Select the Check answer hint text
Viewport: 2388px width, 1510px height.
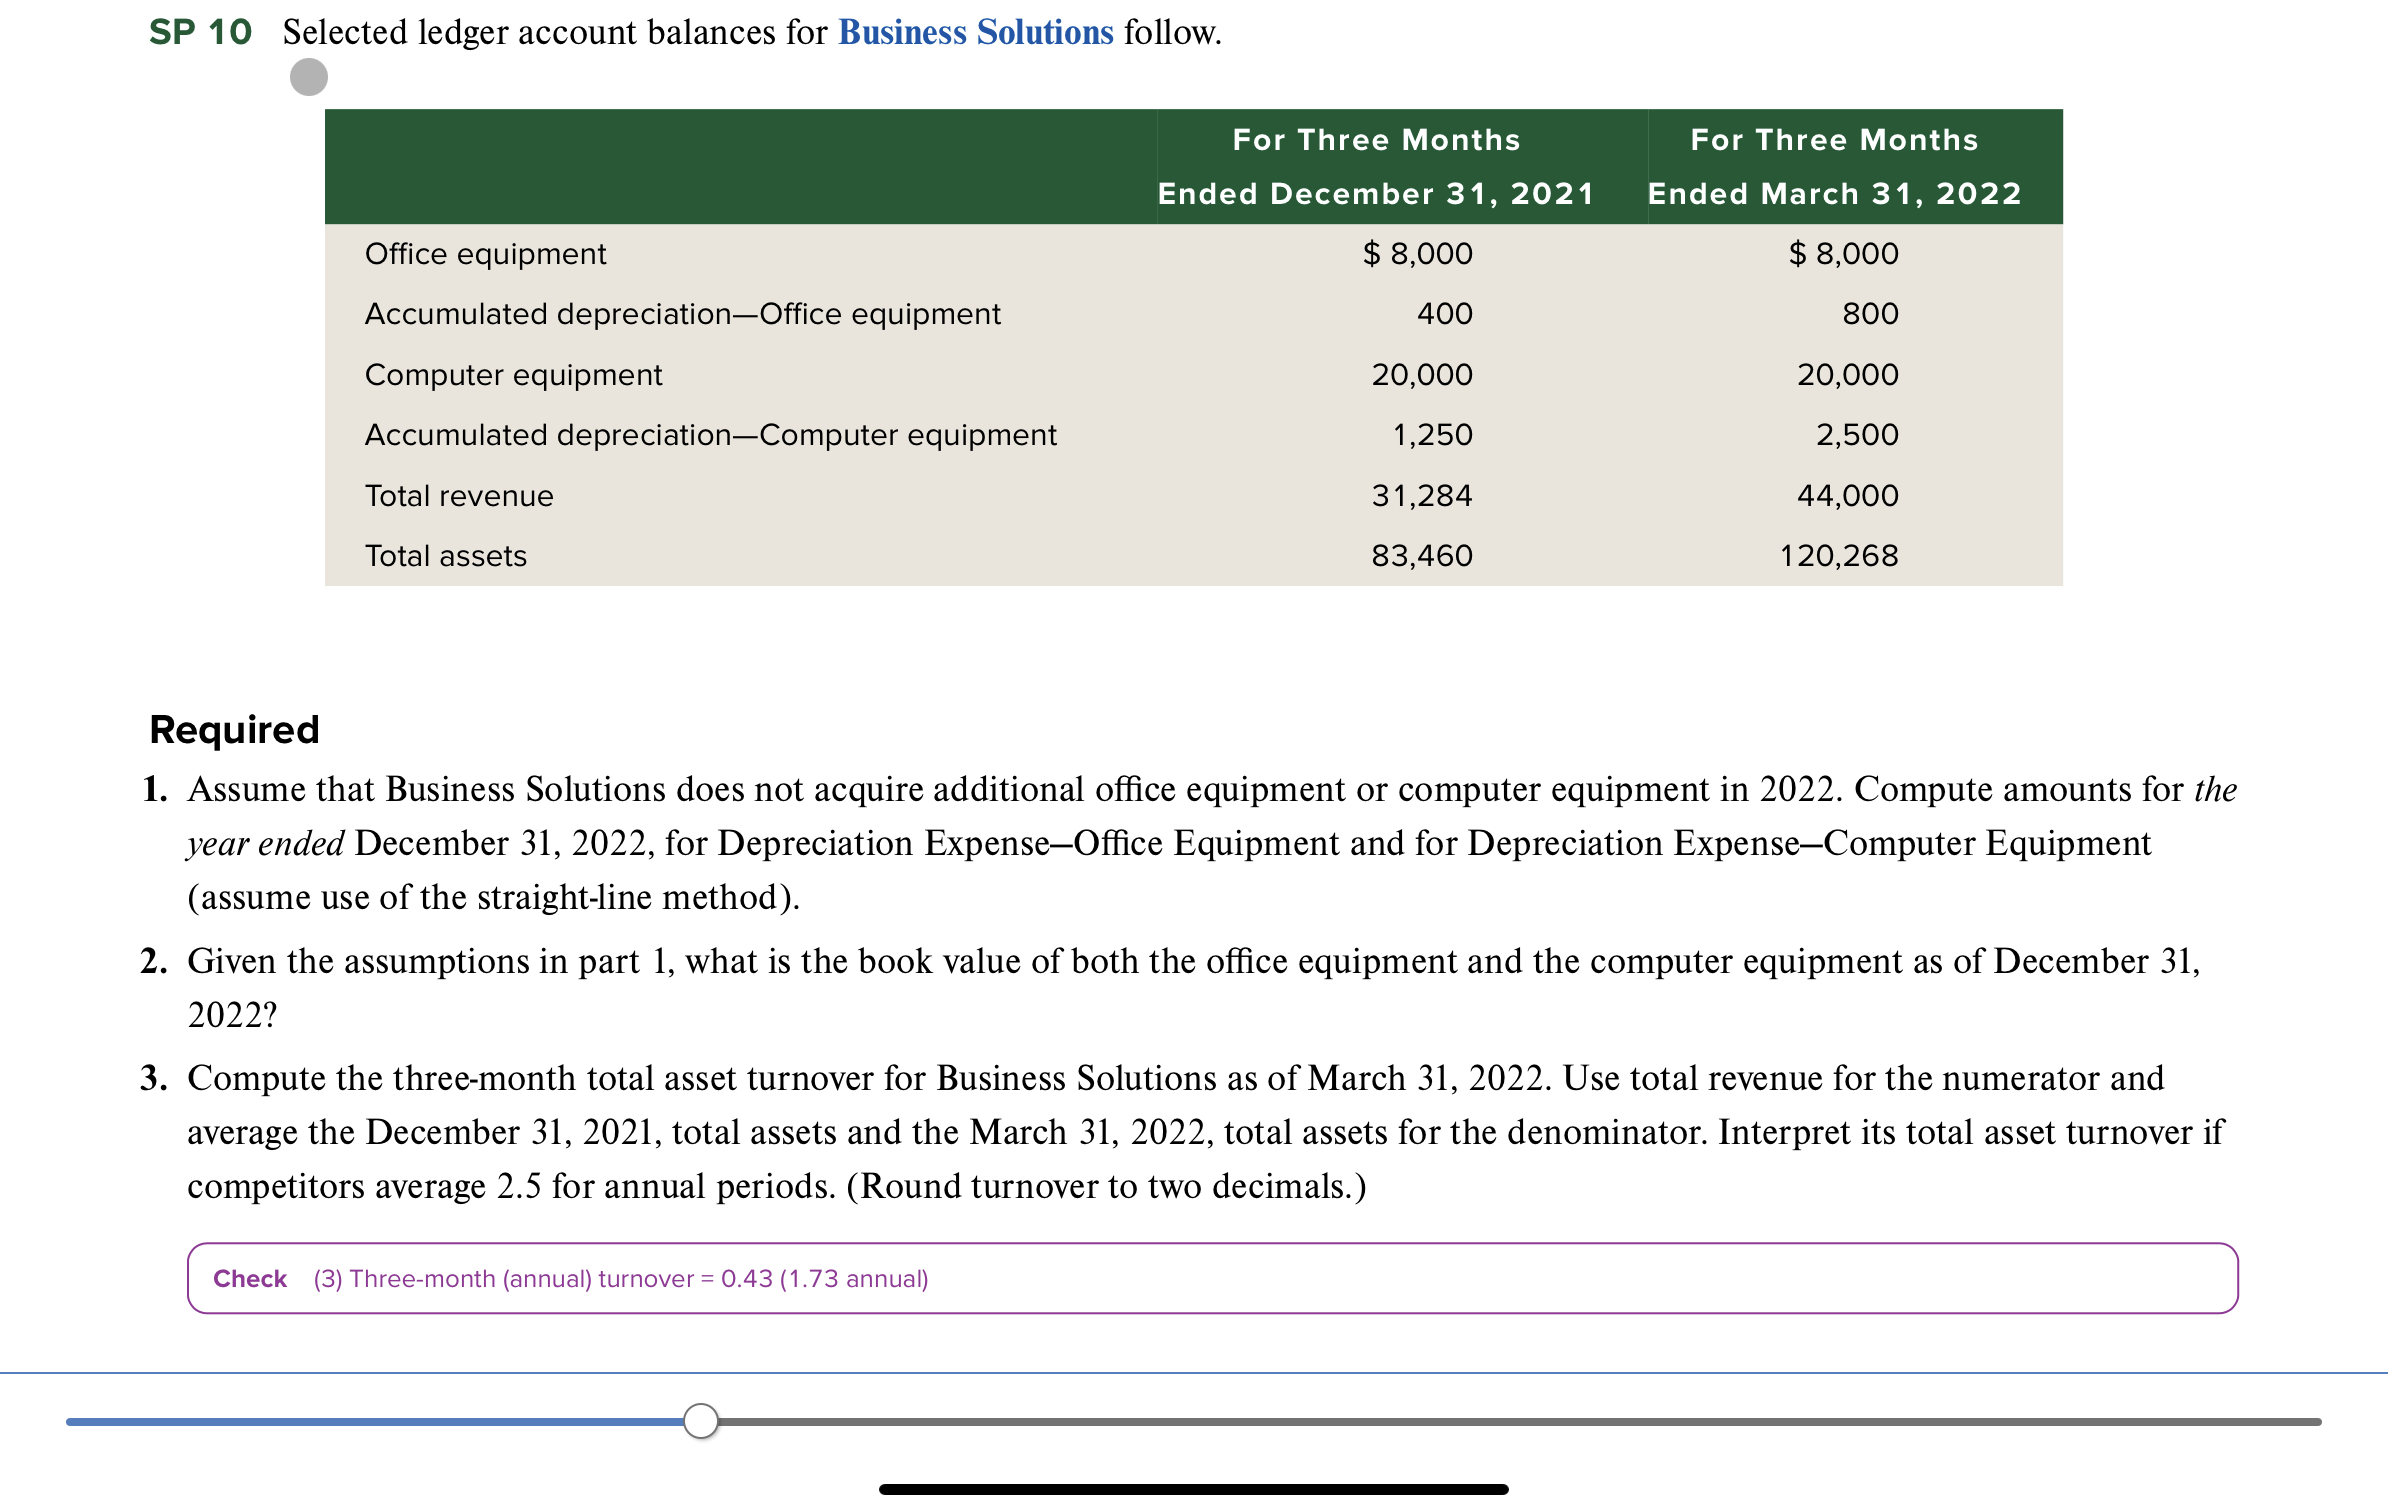620,1279
